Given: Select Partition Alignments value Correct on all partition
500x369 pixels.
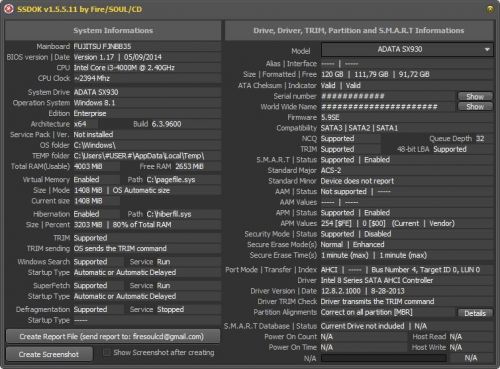Looking at the screenshot, I should click(x=367, y=312).
